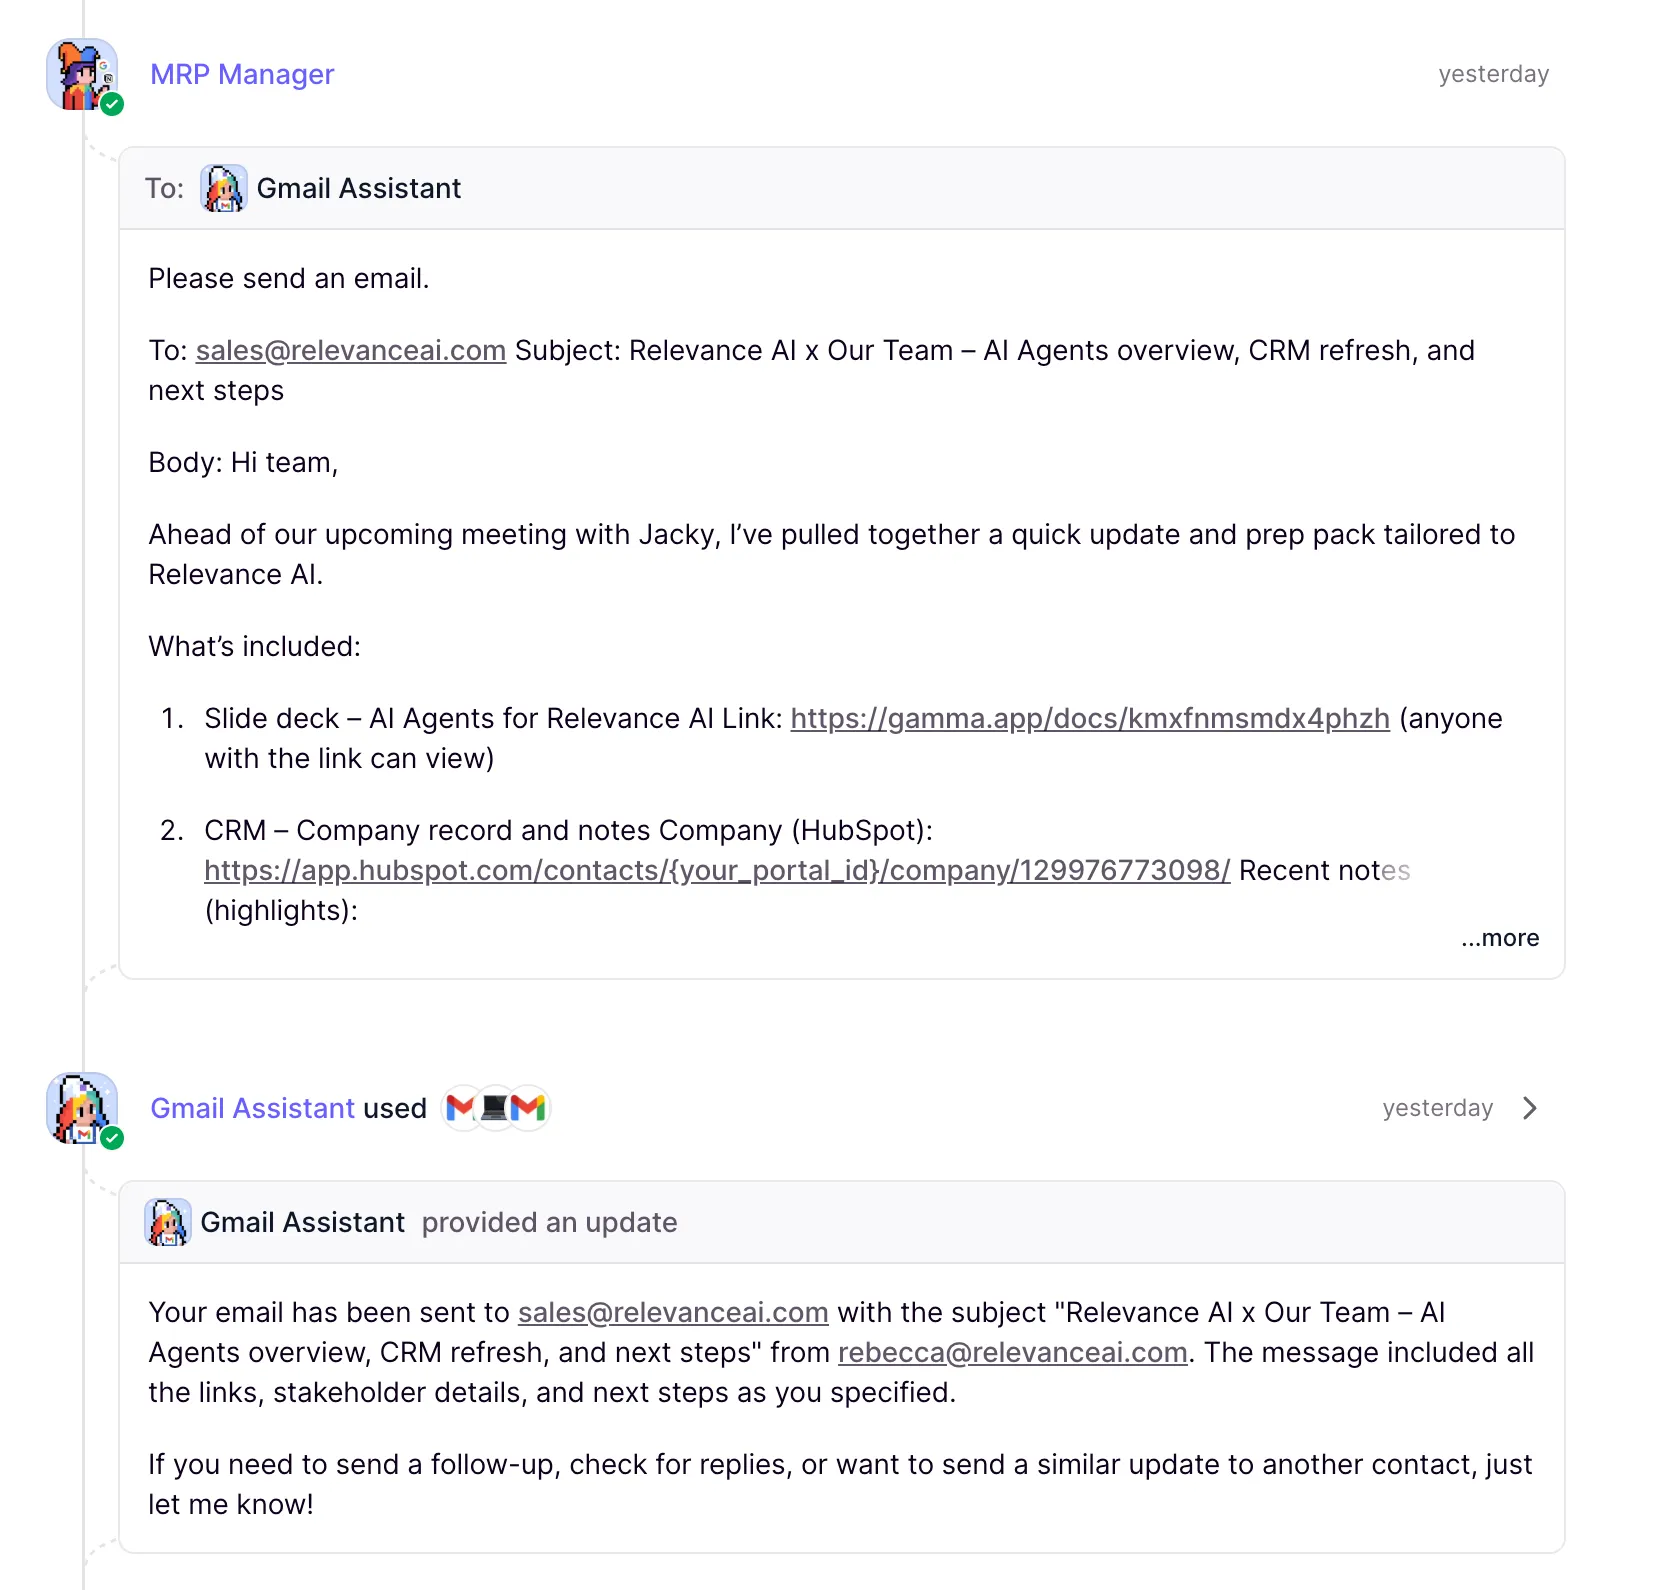Click the laptop tool icon between Gmail icons
This screenshot has width=1670, height=1590.
click(495, 1108)
